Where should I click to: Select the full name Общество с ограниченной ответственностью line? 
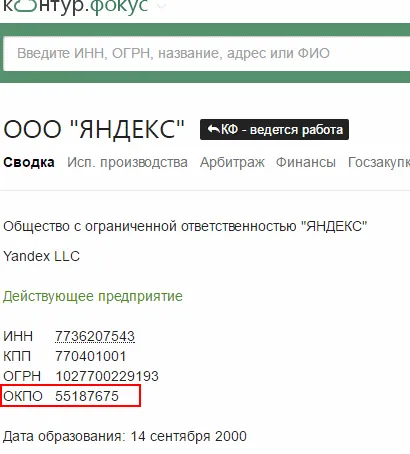(x=185, y=227)
